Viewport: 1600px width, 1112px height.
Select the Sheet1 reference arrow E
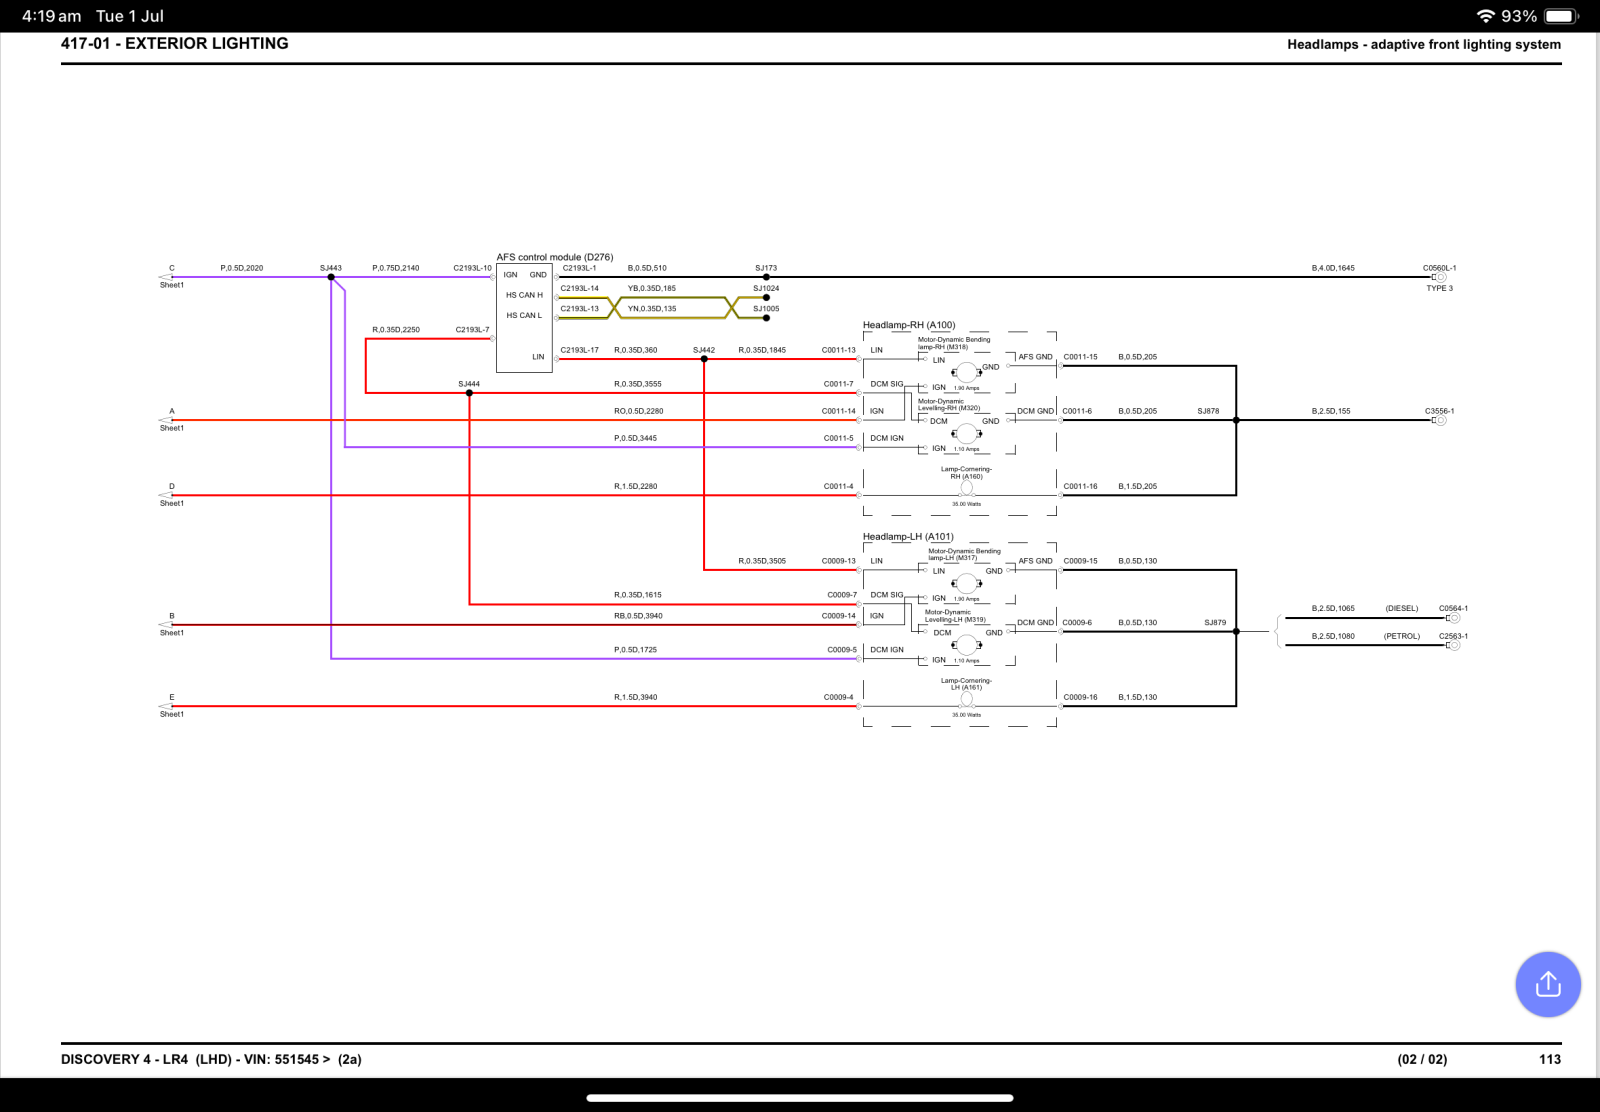tap(166, 706)
